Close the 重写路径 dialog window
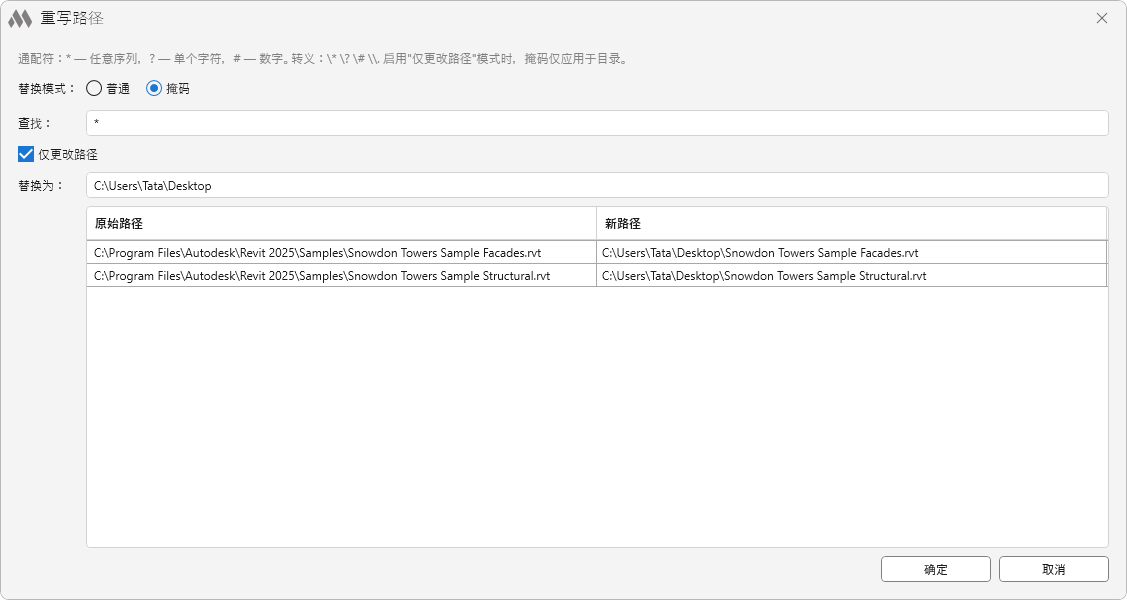The height and width of the screenshot is (600, 1127). (1102, 18)
